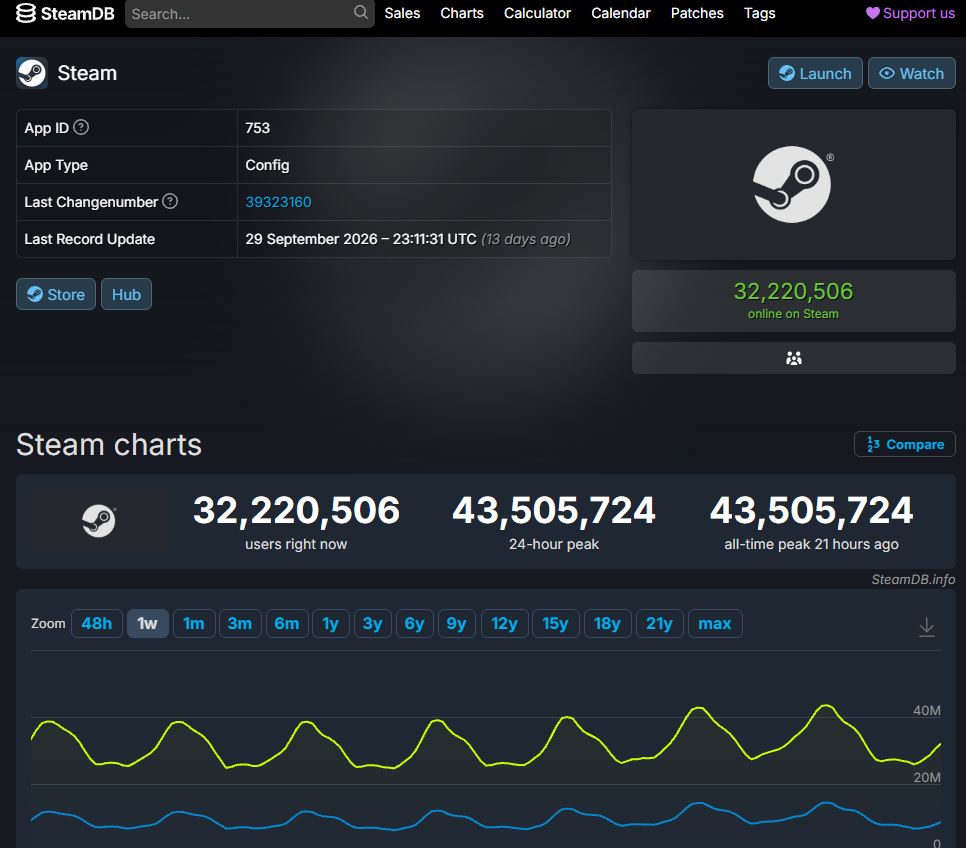966x848 pixels.
Task: Set chart zoom to 6y
Action: pyautogui.click(x=415, y=624)
